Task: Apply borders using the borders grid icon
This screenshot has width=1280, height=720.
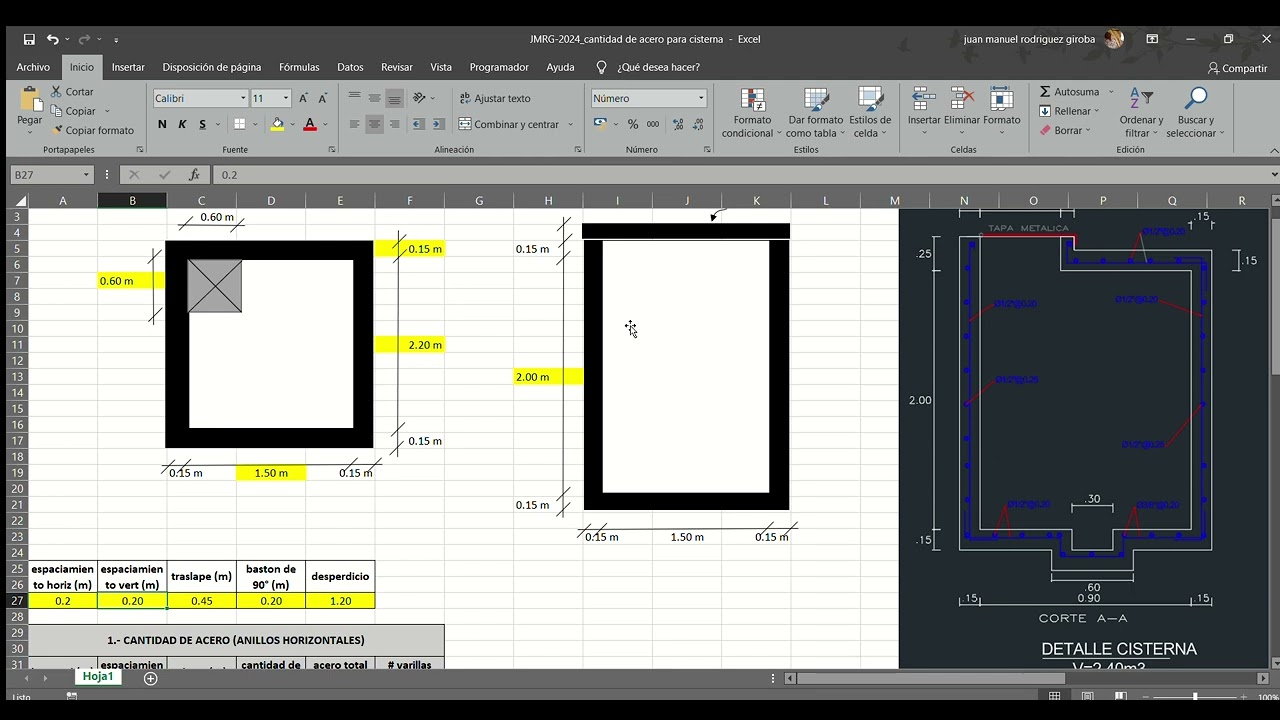Action: (239, 124)
